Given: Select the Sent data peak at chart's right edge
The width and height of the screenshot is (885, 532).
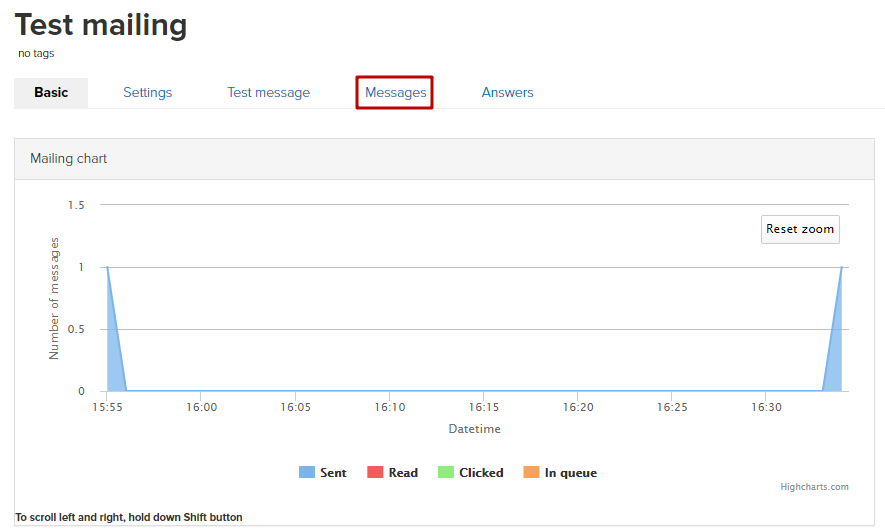Looking at the screenshot, I should coord(842,268).
